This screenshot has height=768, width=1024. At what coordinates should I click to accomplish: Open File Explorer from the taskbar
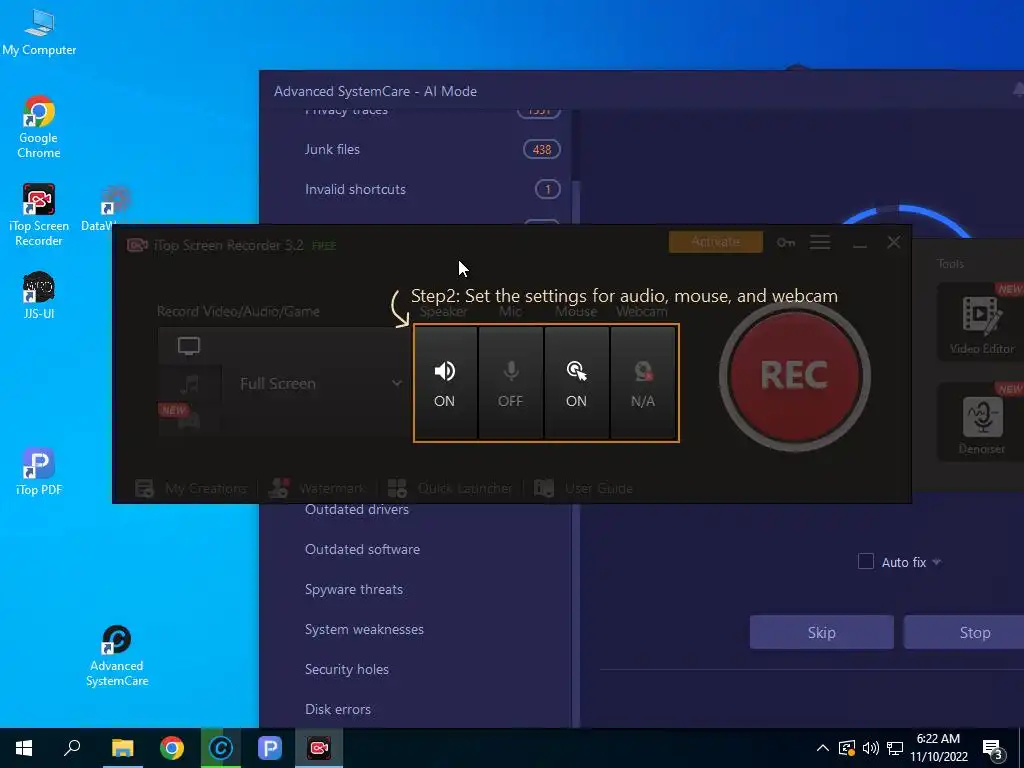(122, 748)
